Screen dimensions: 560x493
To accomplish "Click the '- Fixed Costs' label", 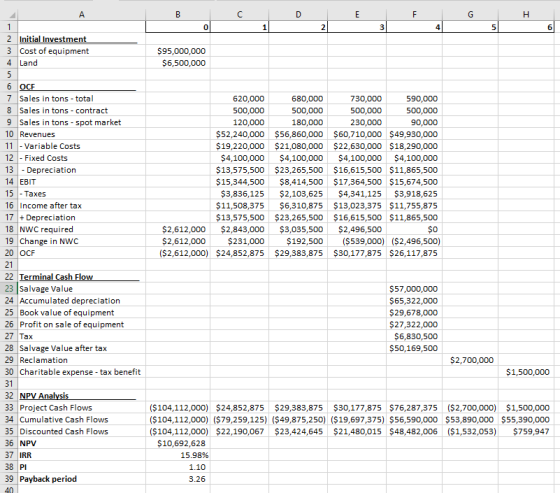I will pos(43,158).
